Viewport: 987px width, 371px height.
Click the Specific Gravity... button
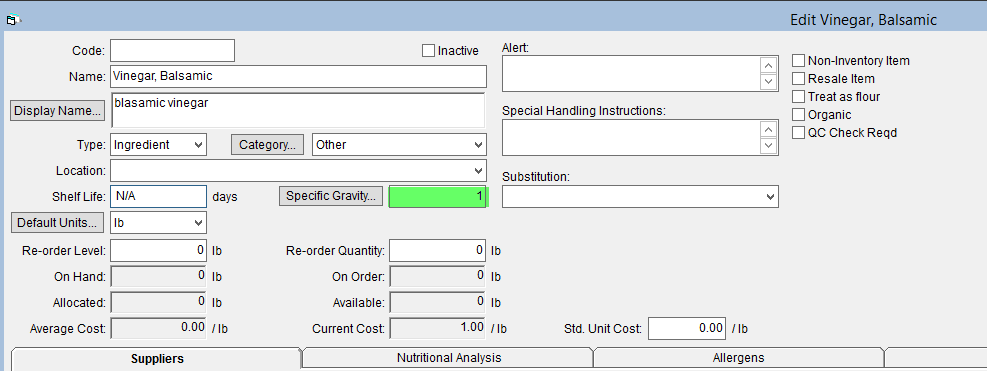tap(331, 196)
